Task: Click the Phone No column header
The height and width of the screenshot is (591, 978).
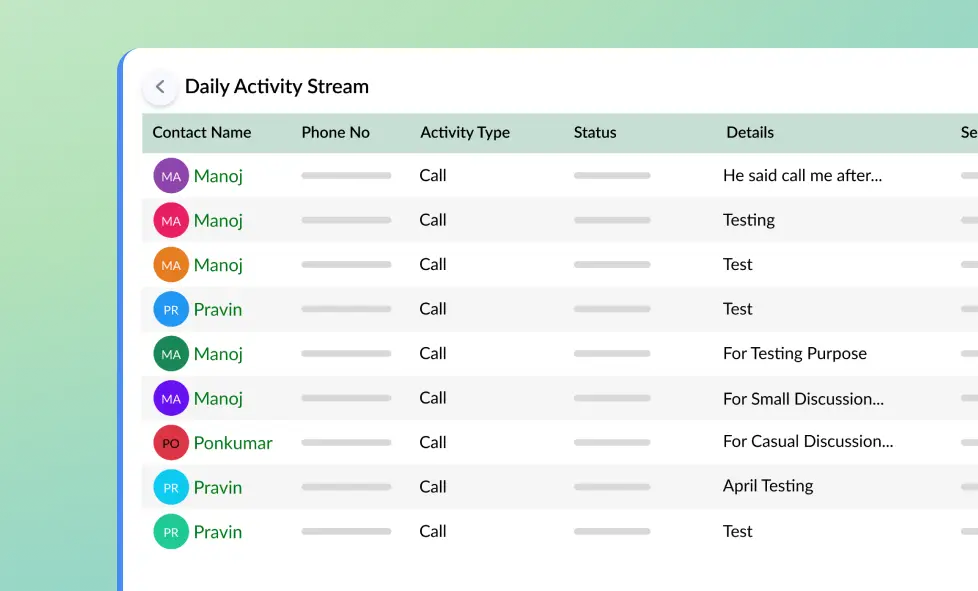Action: tap(335, 133)
